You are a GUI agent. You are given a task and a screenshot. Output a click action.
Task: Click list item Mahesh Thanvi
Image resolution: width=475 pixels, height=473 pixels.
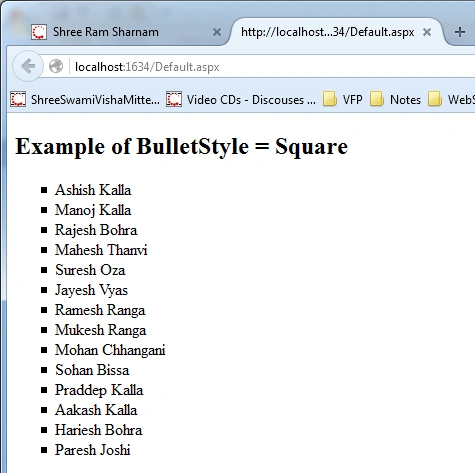101,250
